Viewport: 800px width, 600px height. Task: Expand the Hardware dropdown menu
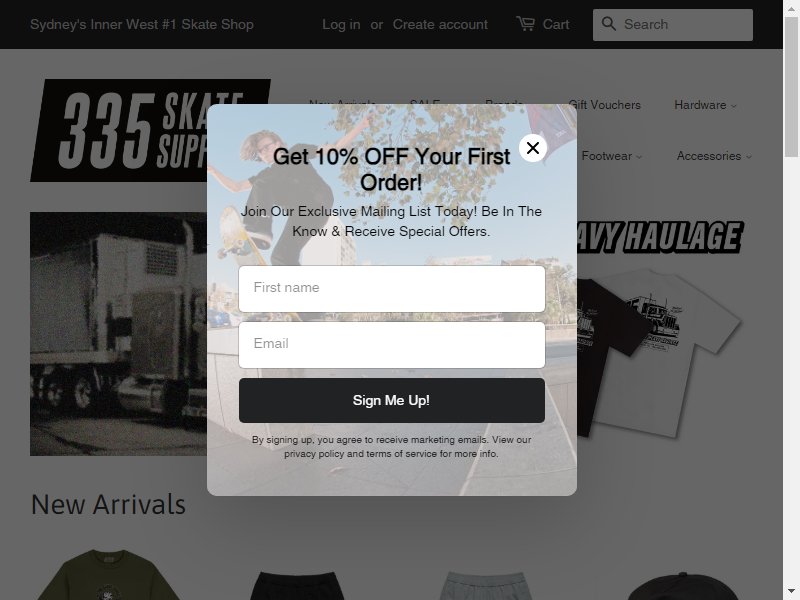pyautogui.click(x=705, y=105)
